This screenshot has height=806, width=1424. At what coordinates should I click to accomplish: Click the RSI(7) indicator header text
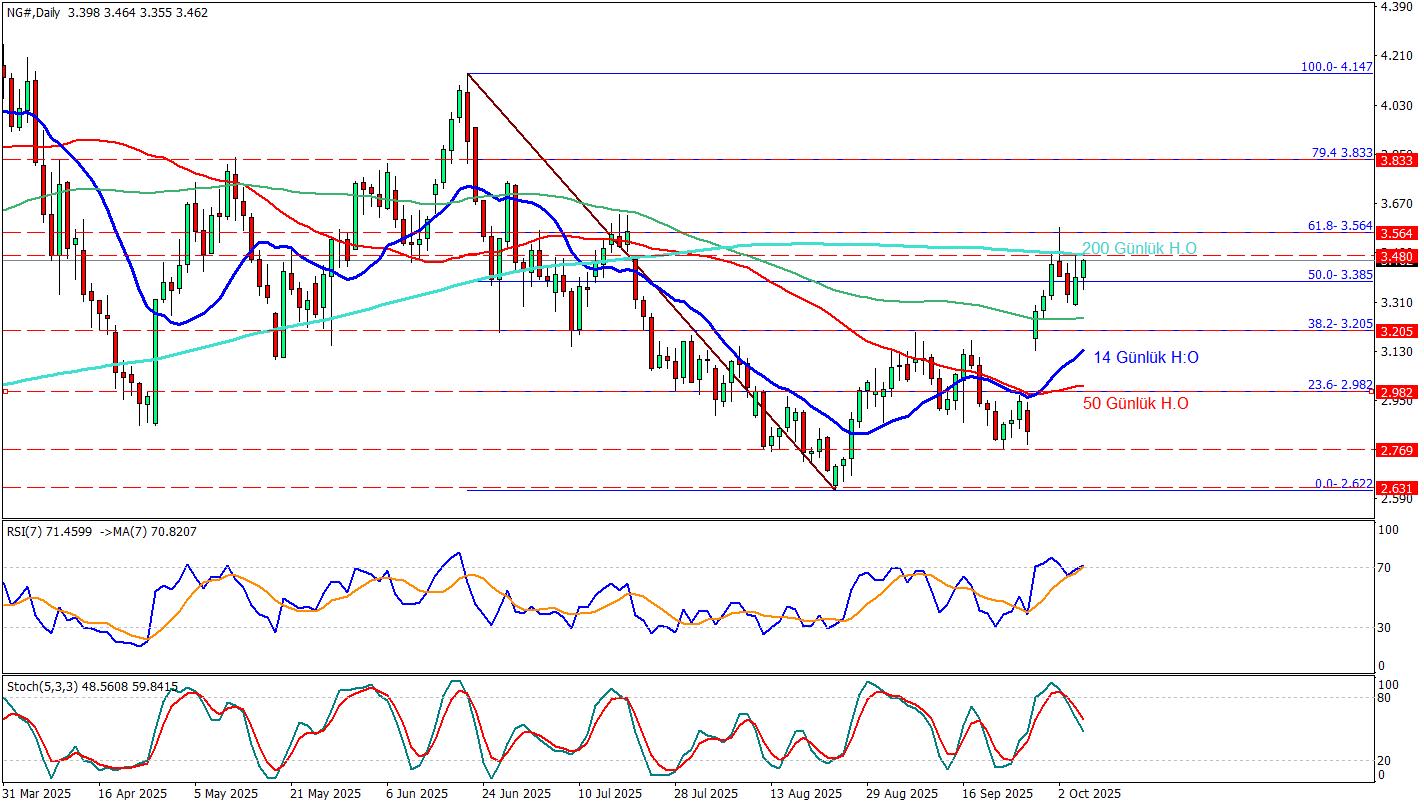(x=102, y=531)
